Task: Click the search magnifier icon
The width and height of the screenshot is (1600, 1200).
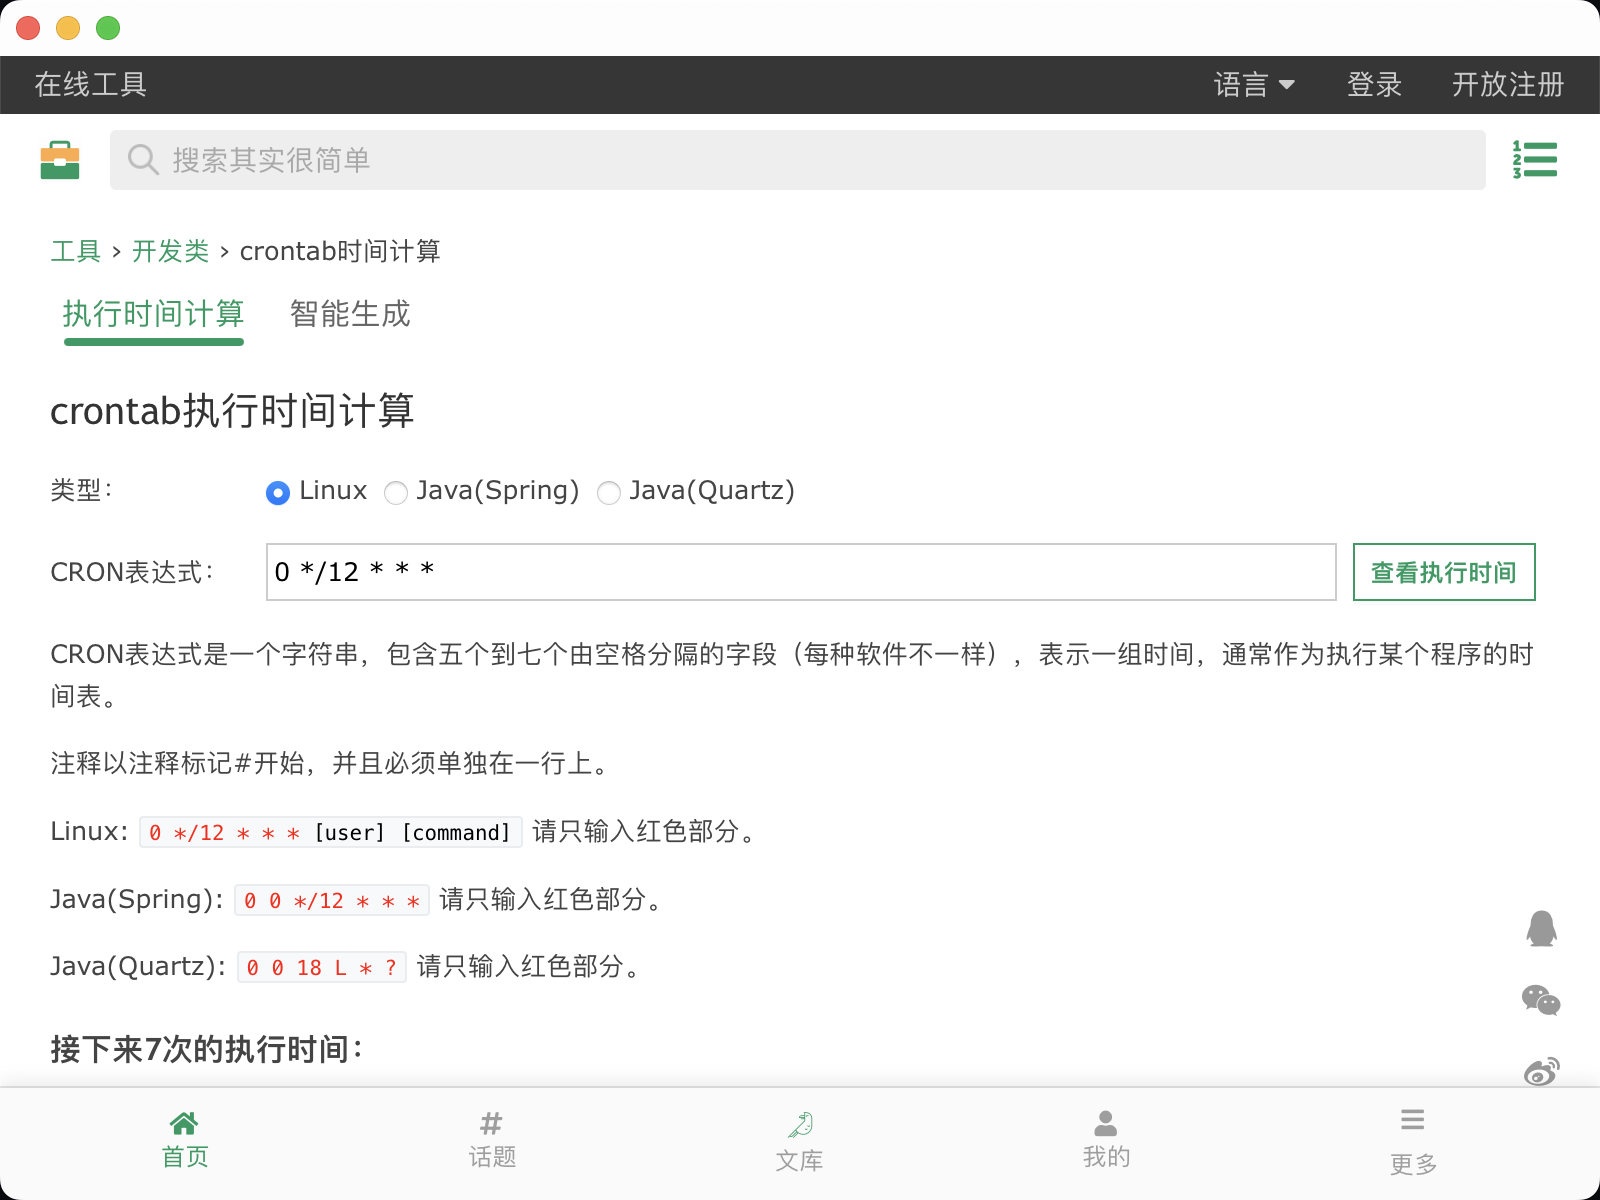Action: pos(143,160)
